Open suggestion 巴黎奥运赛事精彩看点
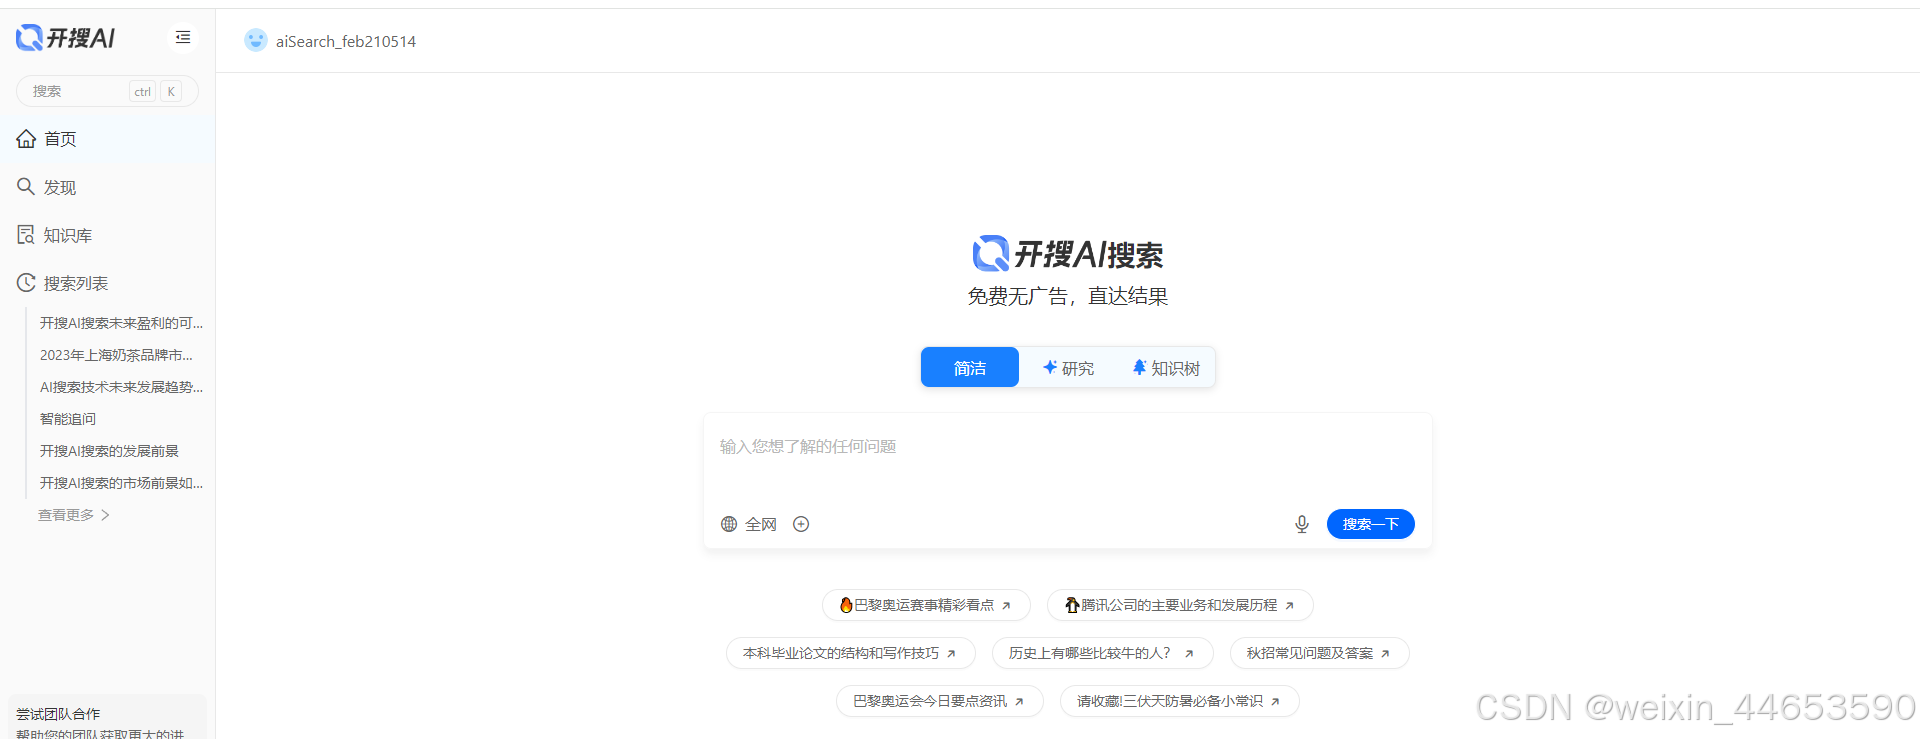 click(926, 605)
